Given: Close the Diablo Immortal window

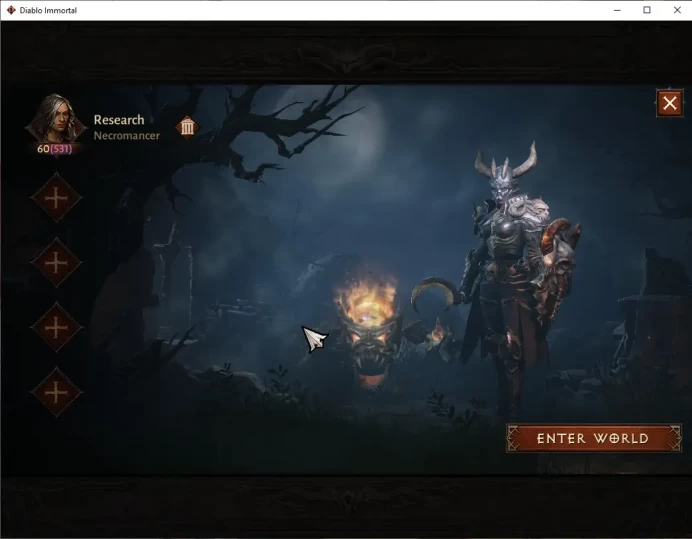Looking at the screenshot, I should coord(677,10).
